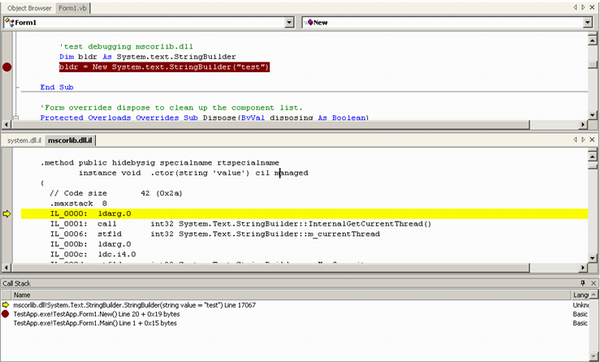
Task: Open the New method dropdown
Action: [x=588, y=23]
